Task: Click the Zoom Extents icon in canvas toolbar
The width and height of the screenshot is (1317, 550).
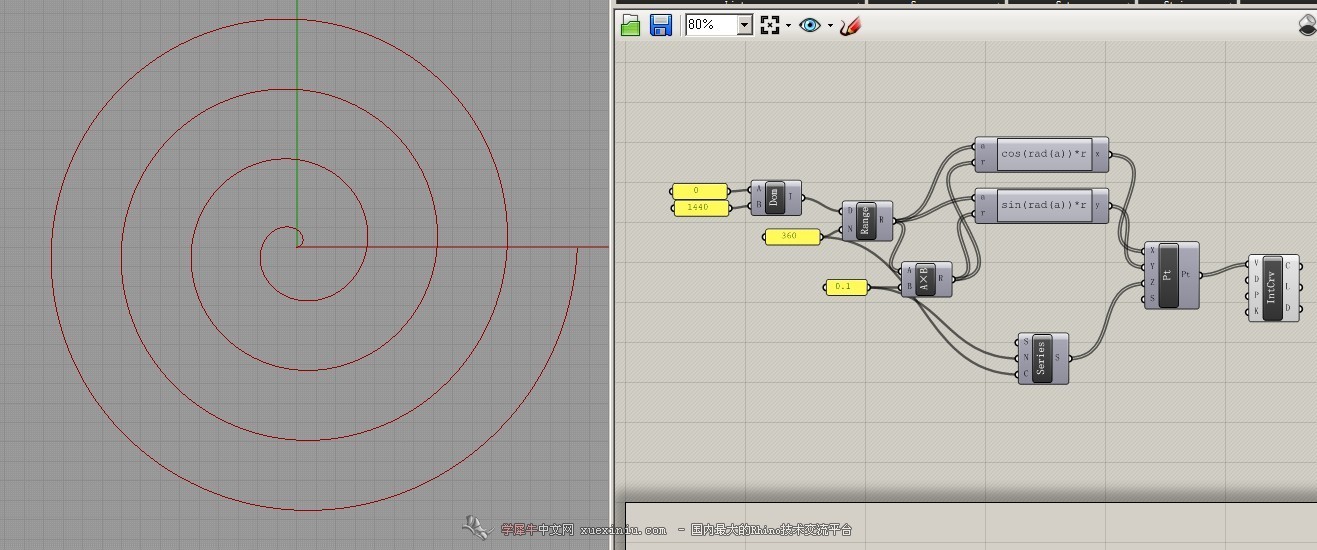Action: pyautogui.click(x=769, y=25)
